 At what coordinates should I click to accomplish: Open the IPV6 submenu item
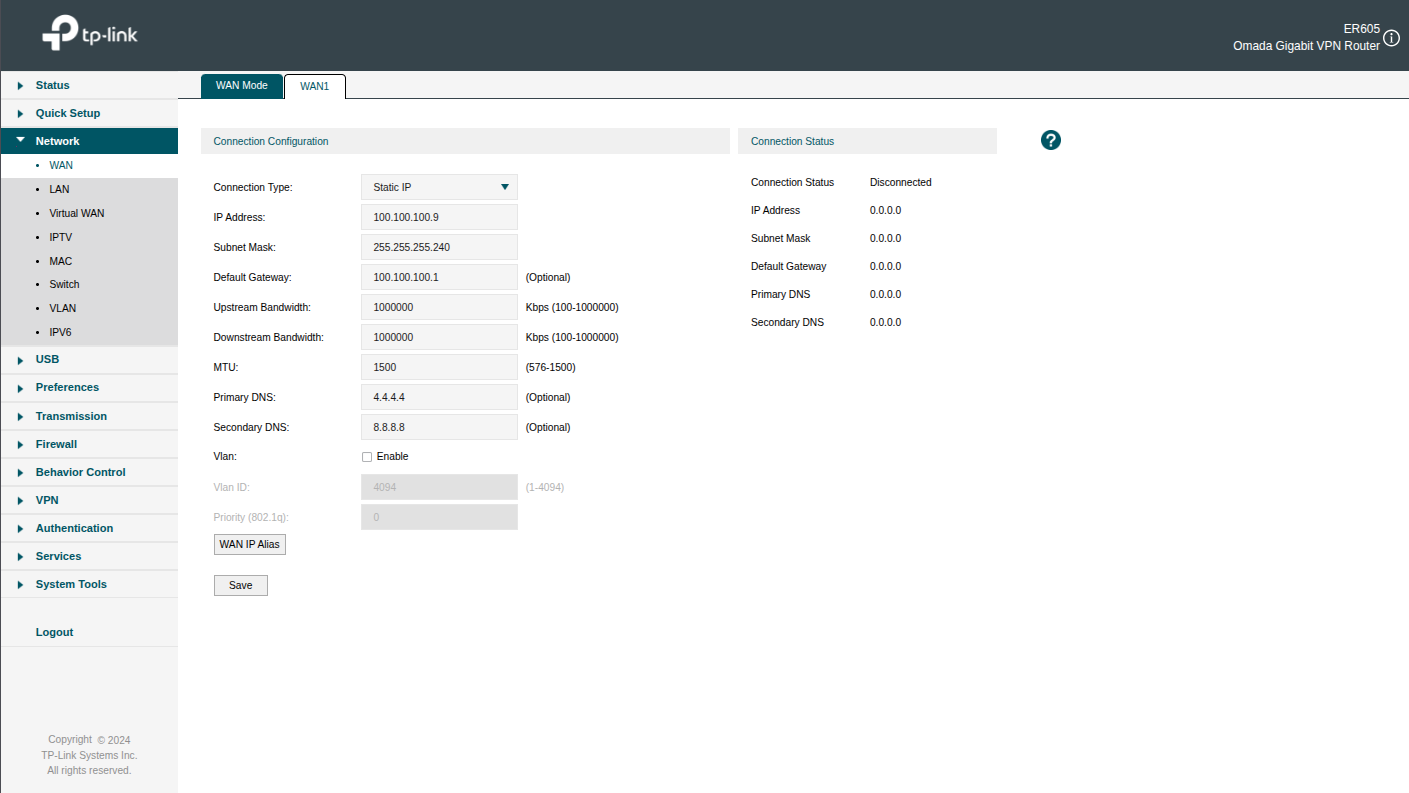[89, 332]
